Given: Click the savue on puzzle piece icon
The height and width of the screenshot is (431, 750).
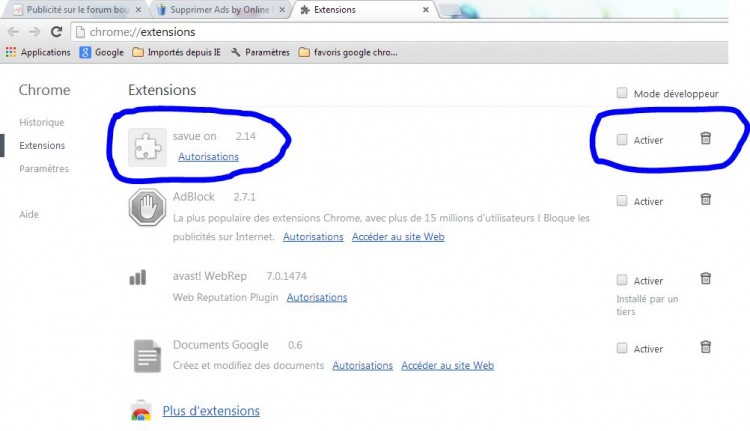Looking at the screenshot, I should tap(147, 147).
